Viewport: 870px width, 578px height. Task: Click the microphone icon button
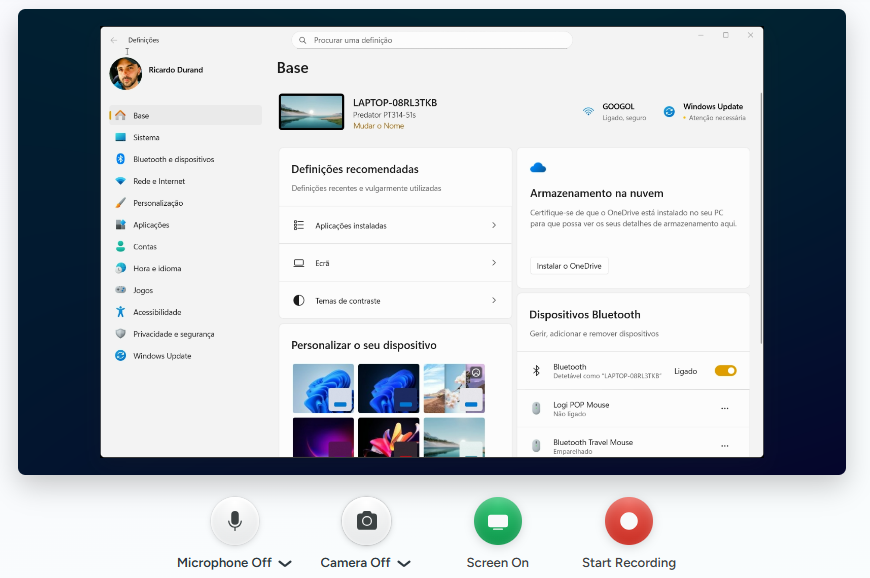[235, 521]
